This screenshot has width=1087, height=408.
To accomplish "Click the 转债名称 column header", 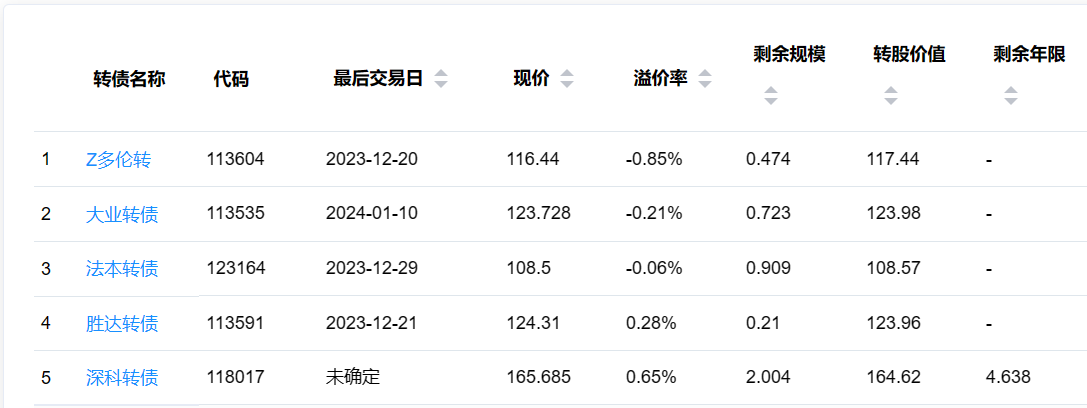I will point(129,79).
